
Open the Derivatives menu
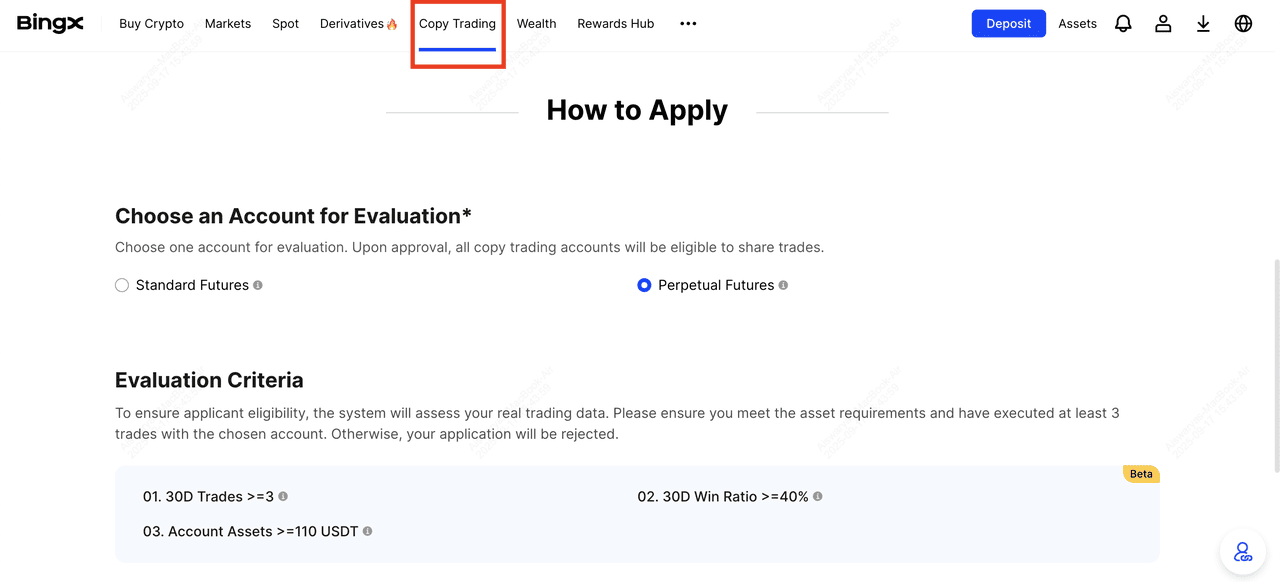[358, 24]
